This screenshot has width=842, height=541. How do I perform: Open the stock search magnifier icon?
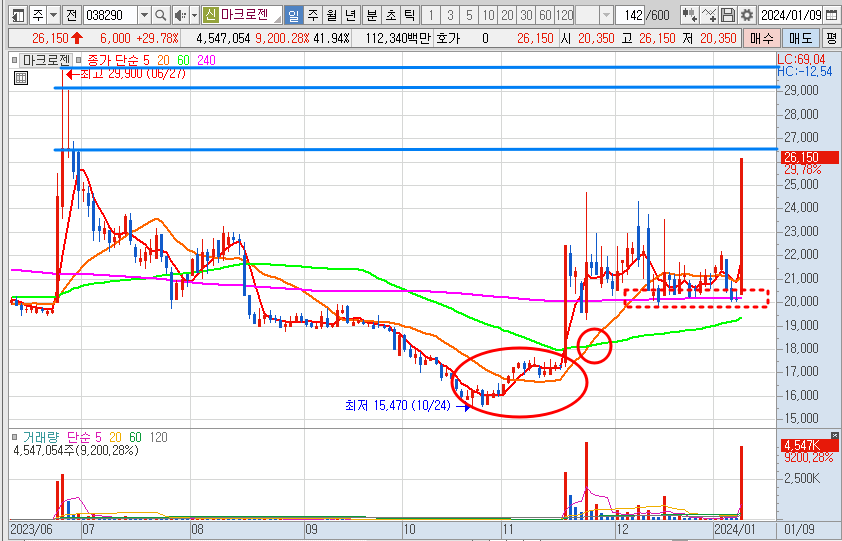click(160, 15)
